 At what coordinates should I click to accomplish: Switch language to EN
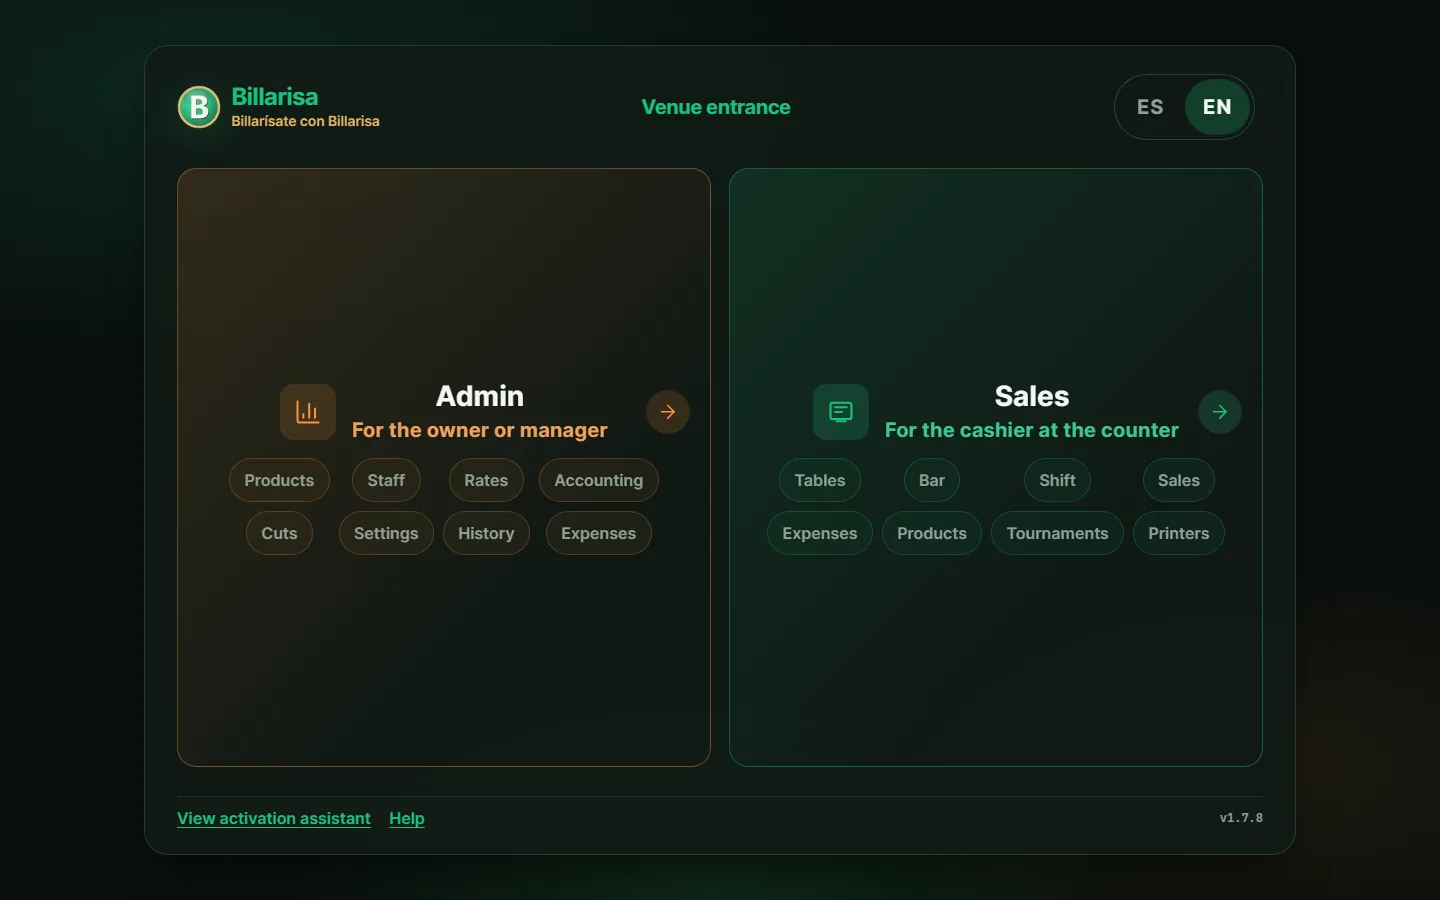coord(1217,107)
